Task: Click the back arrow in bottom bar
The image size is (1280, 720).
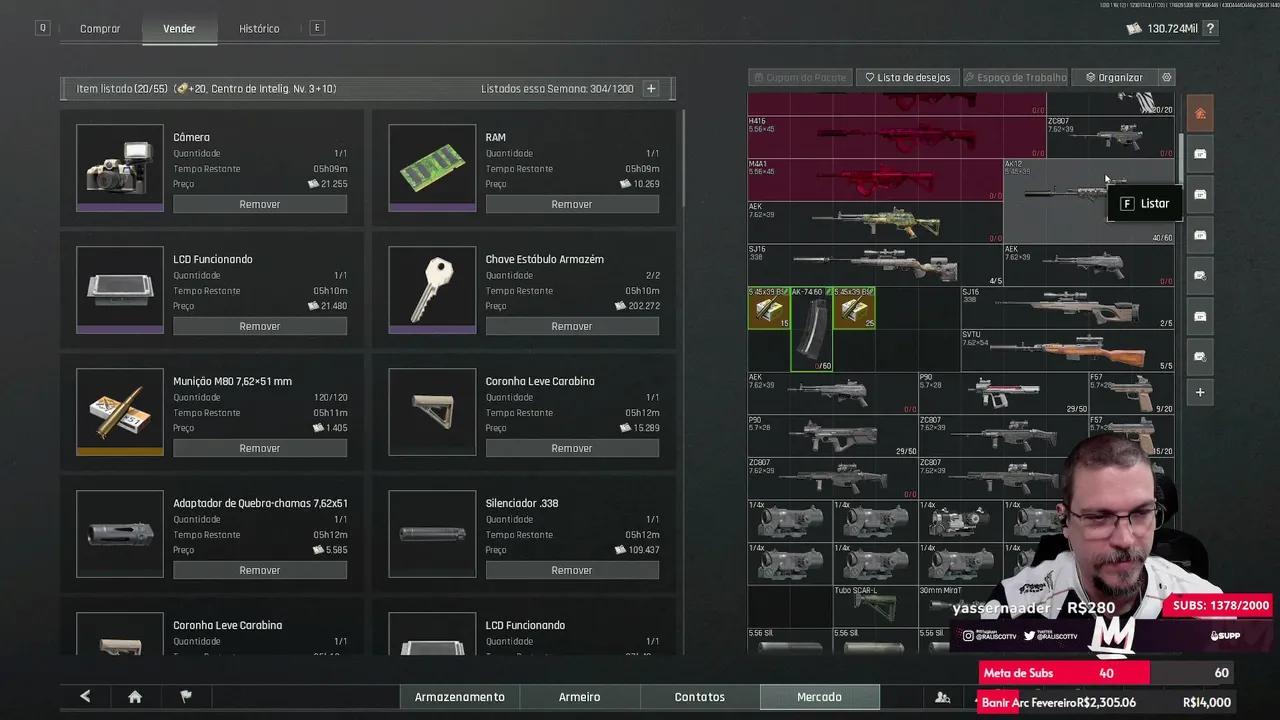Action: click(x=85, y=697)
